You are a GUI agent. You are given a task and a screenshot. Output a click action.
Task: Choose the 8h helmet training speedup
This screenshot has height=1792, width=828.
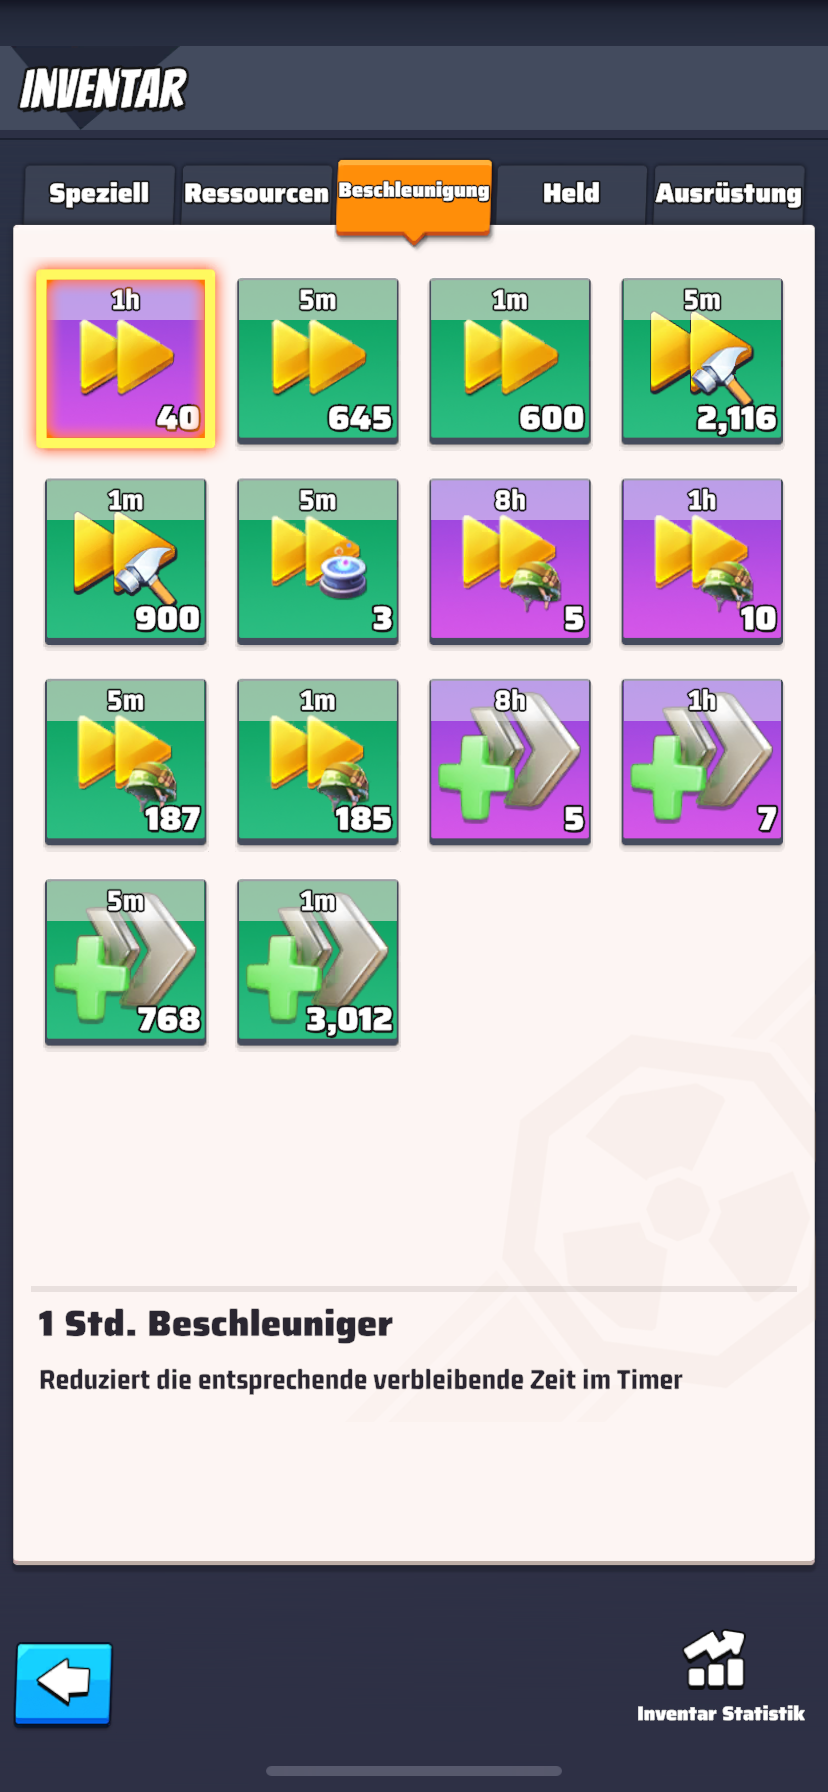click(x=510, y=560)
